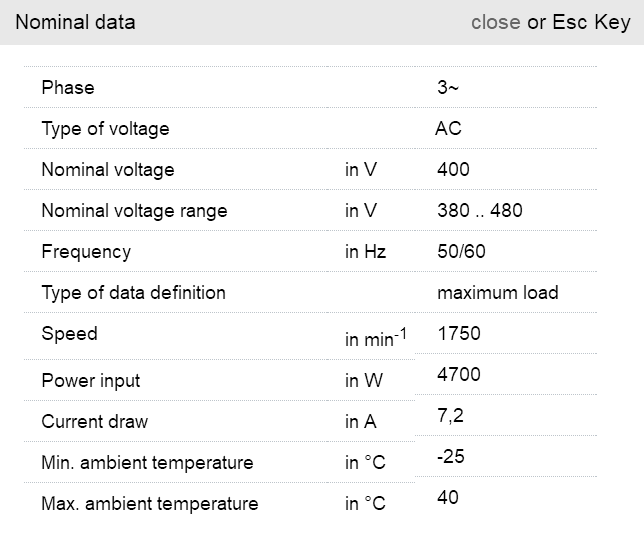
Task: Select the Type of voltage label
Action: pos(105,129)
